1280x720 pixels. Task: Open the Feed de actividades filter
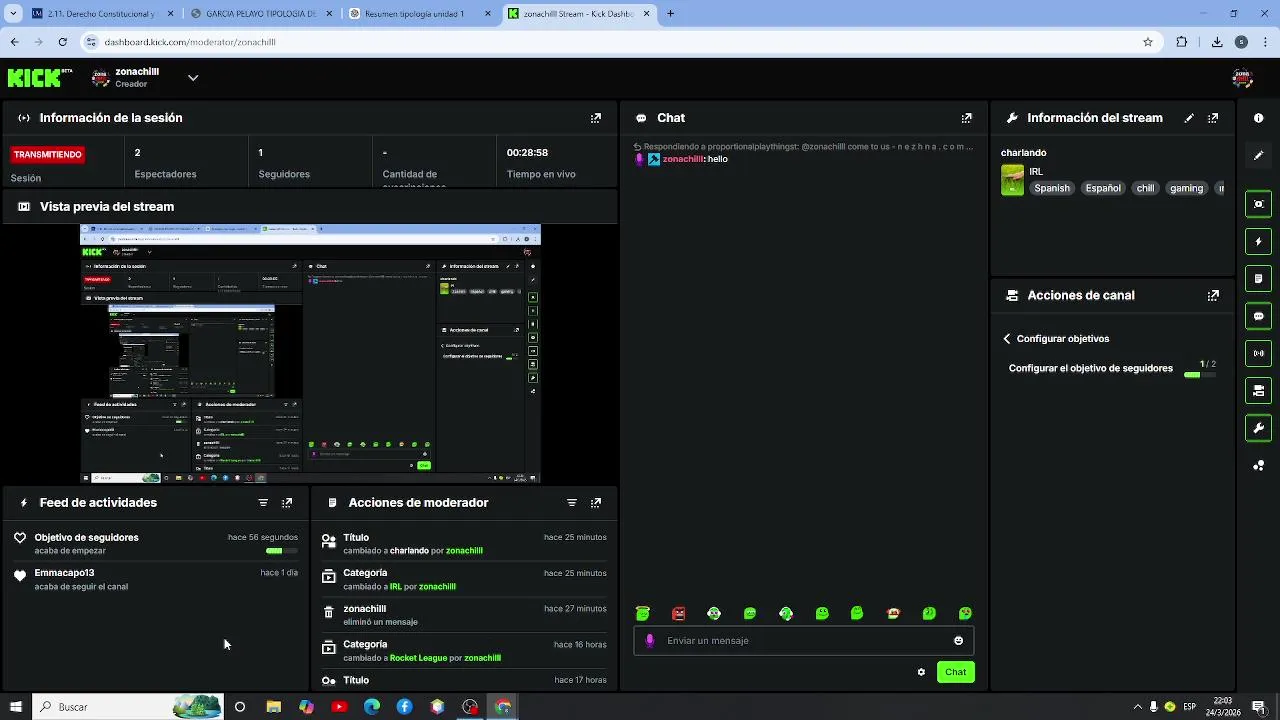[263, 503]
